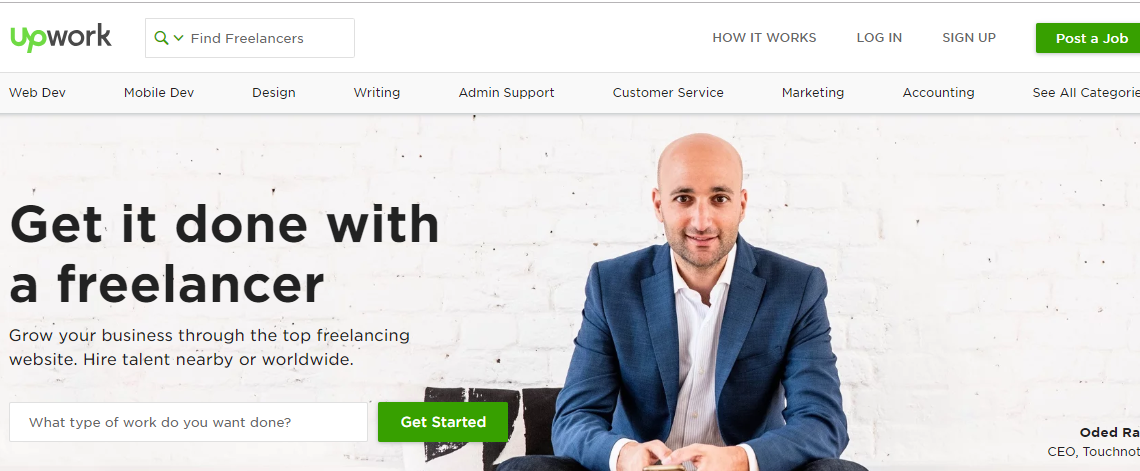Click the 'What type of work' input
The height and width of the screenshot is (471, 1140).
click(188, 422)
